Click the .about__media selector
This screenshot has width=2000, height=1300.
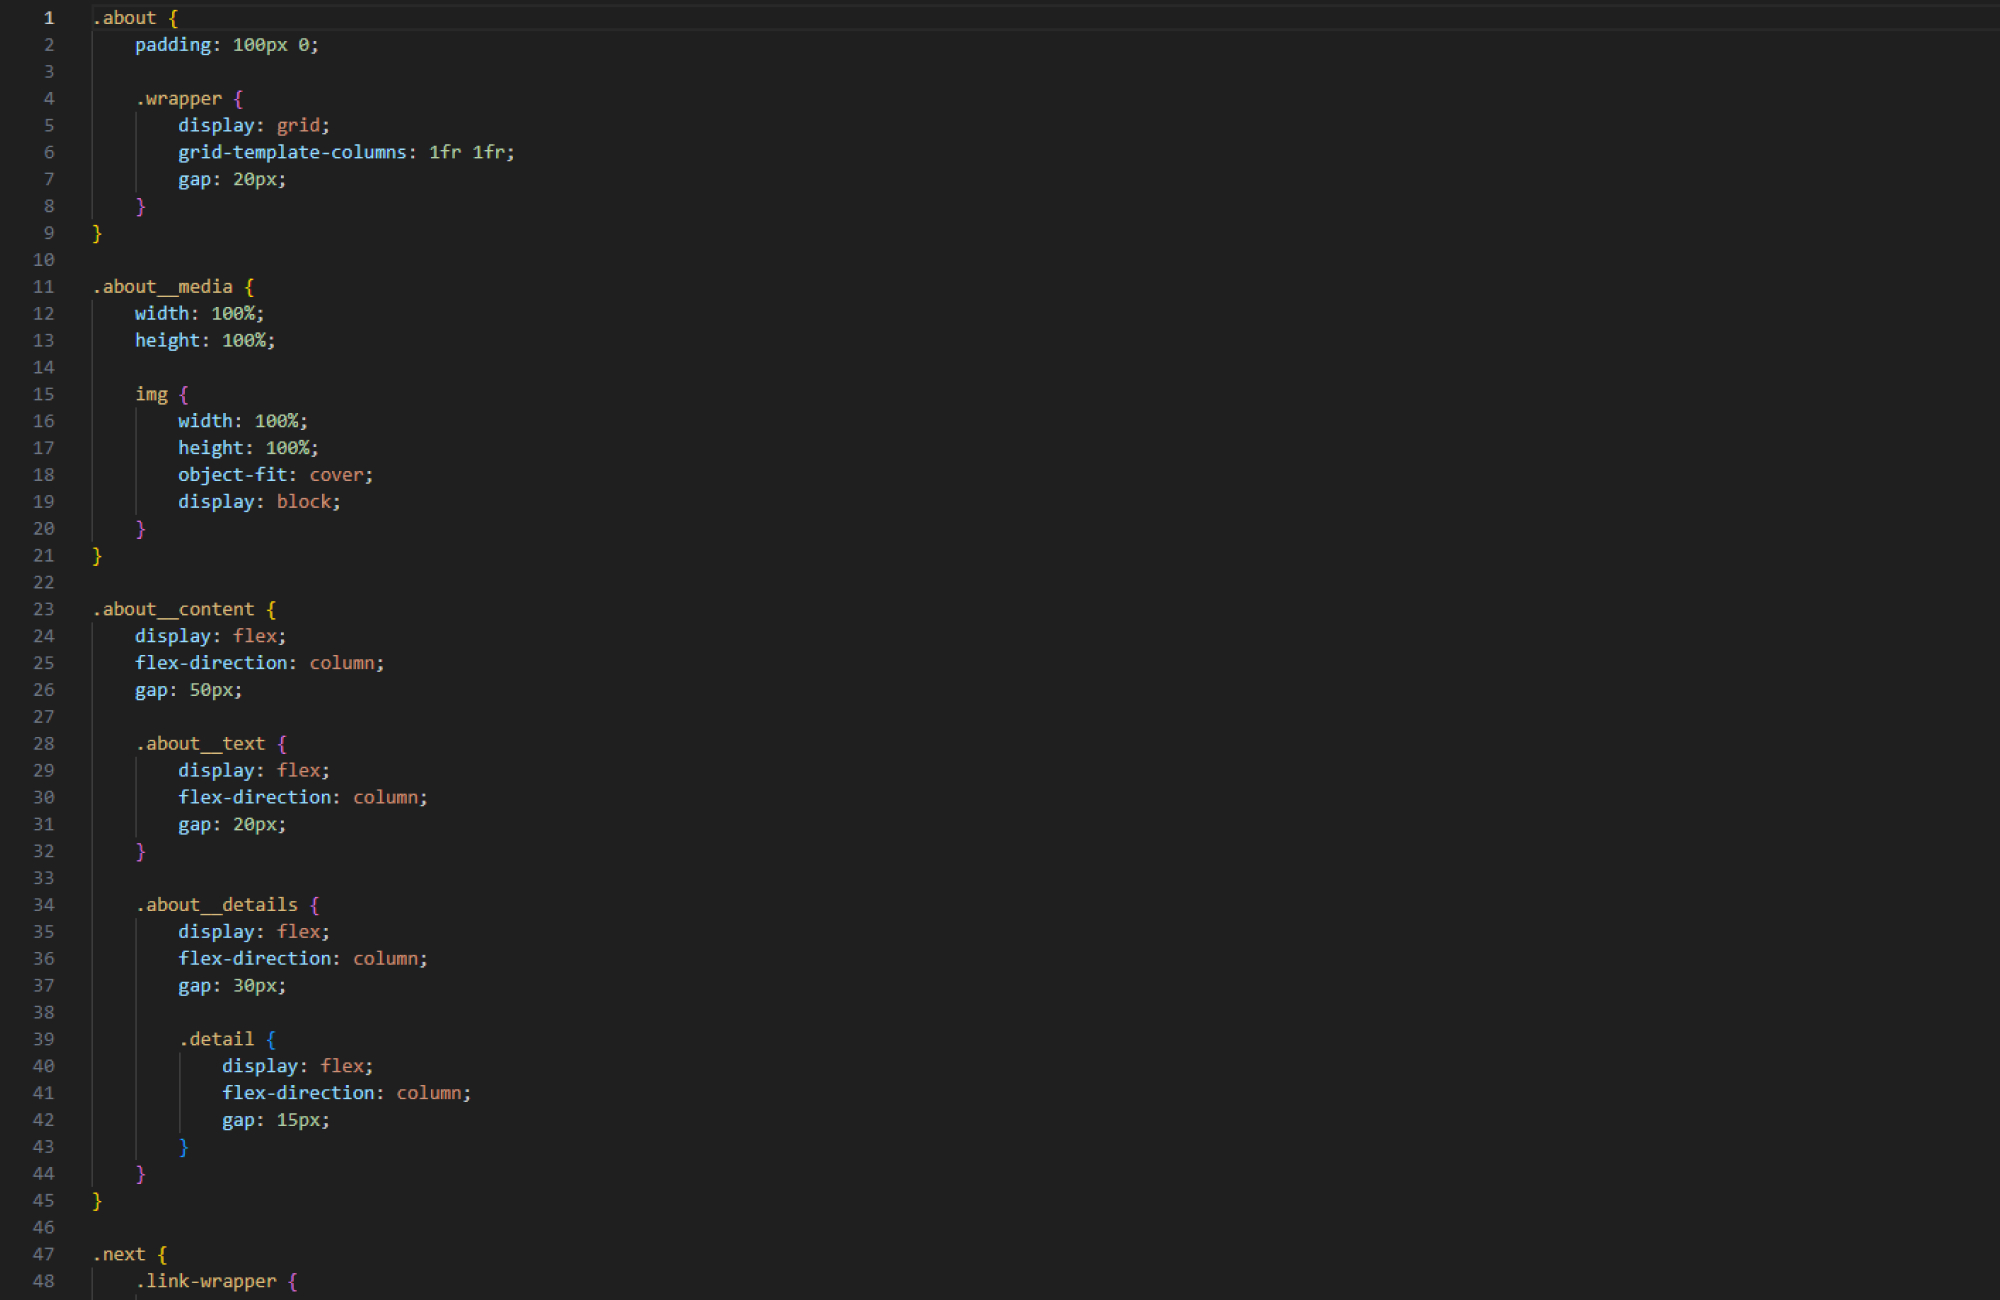[163, 287]
